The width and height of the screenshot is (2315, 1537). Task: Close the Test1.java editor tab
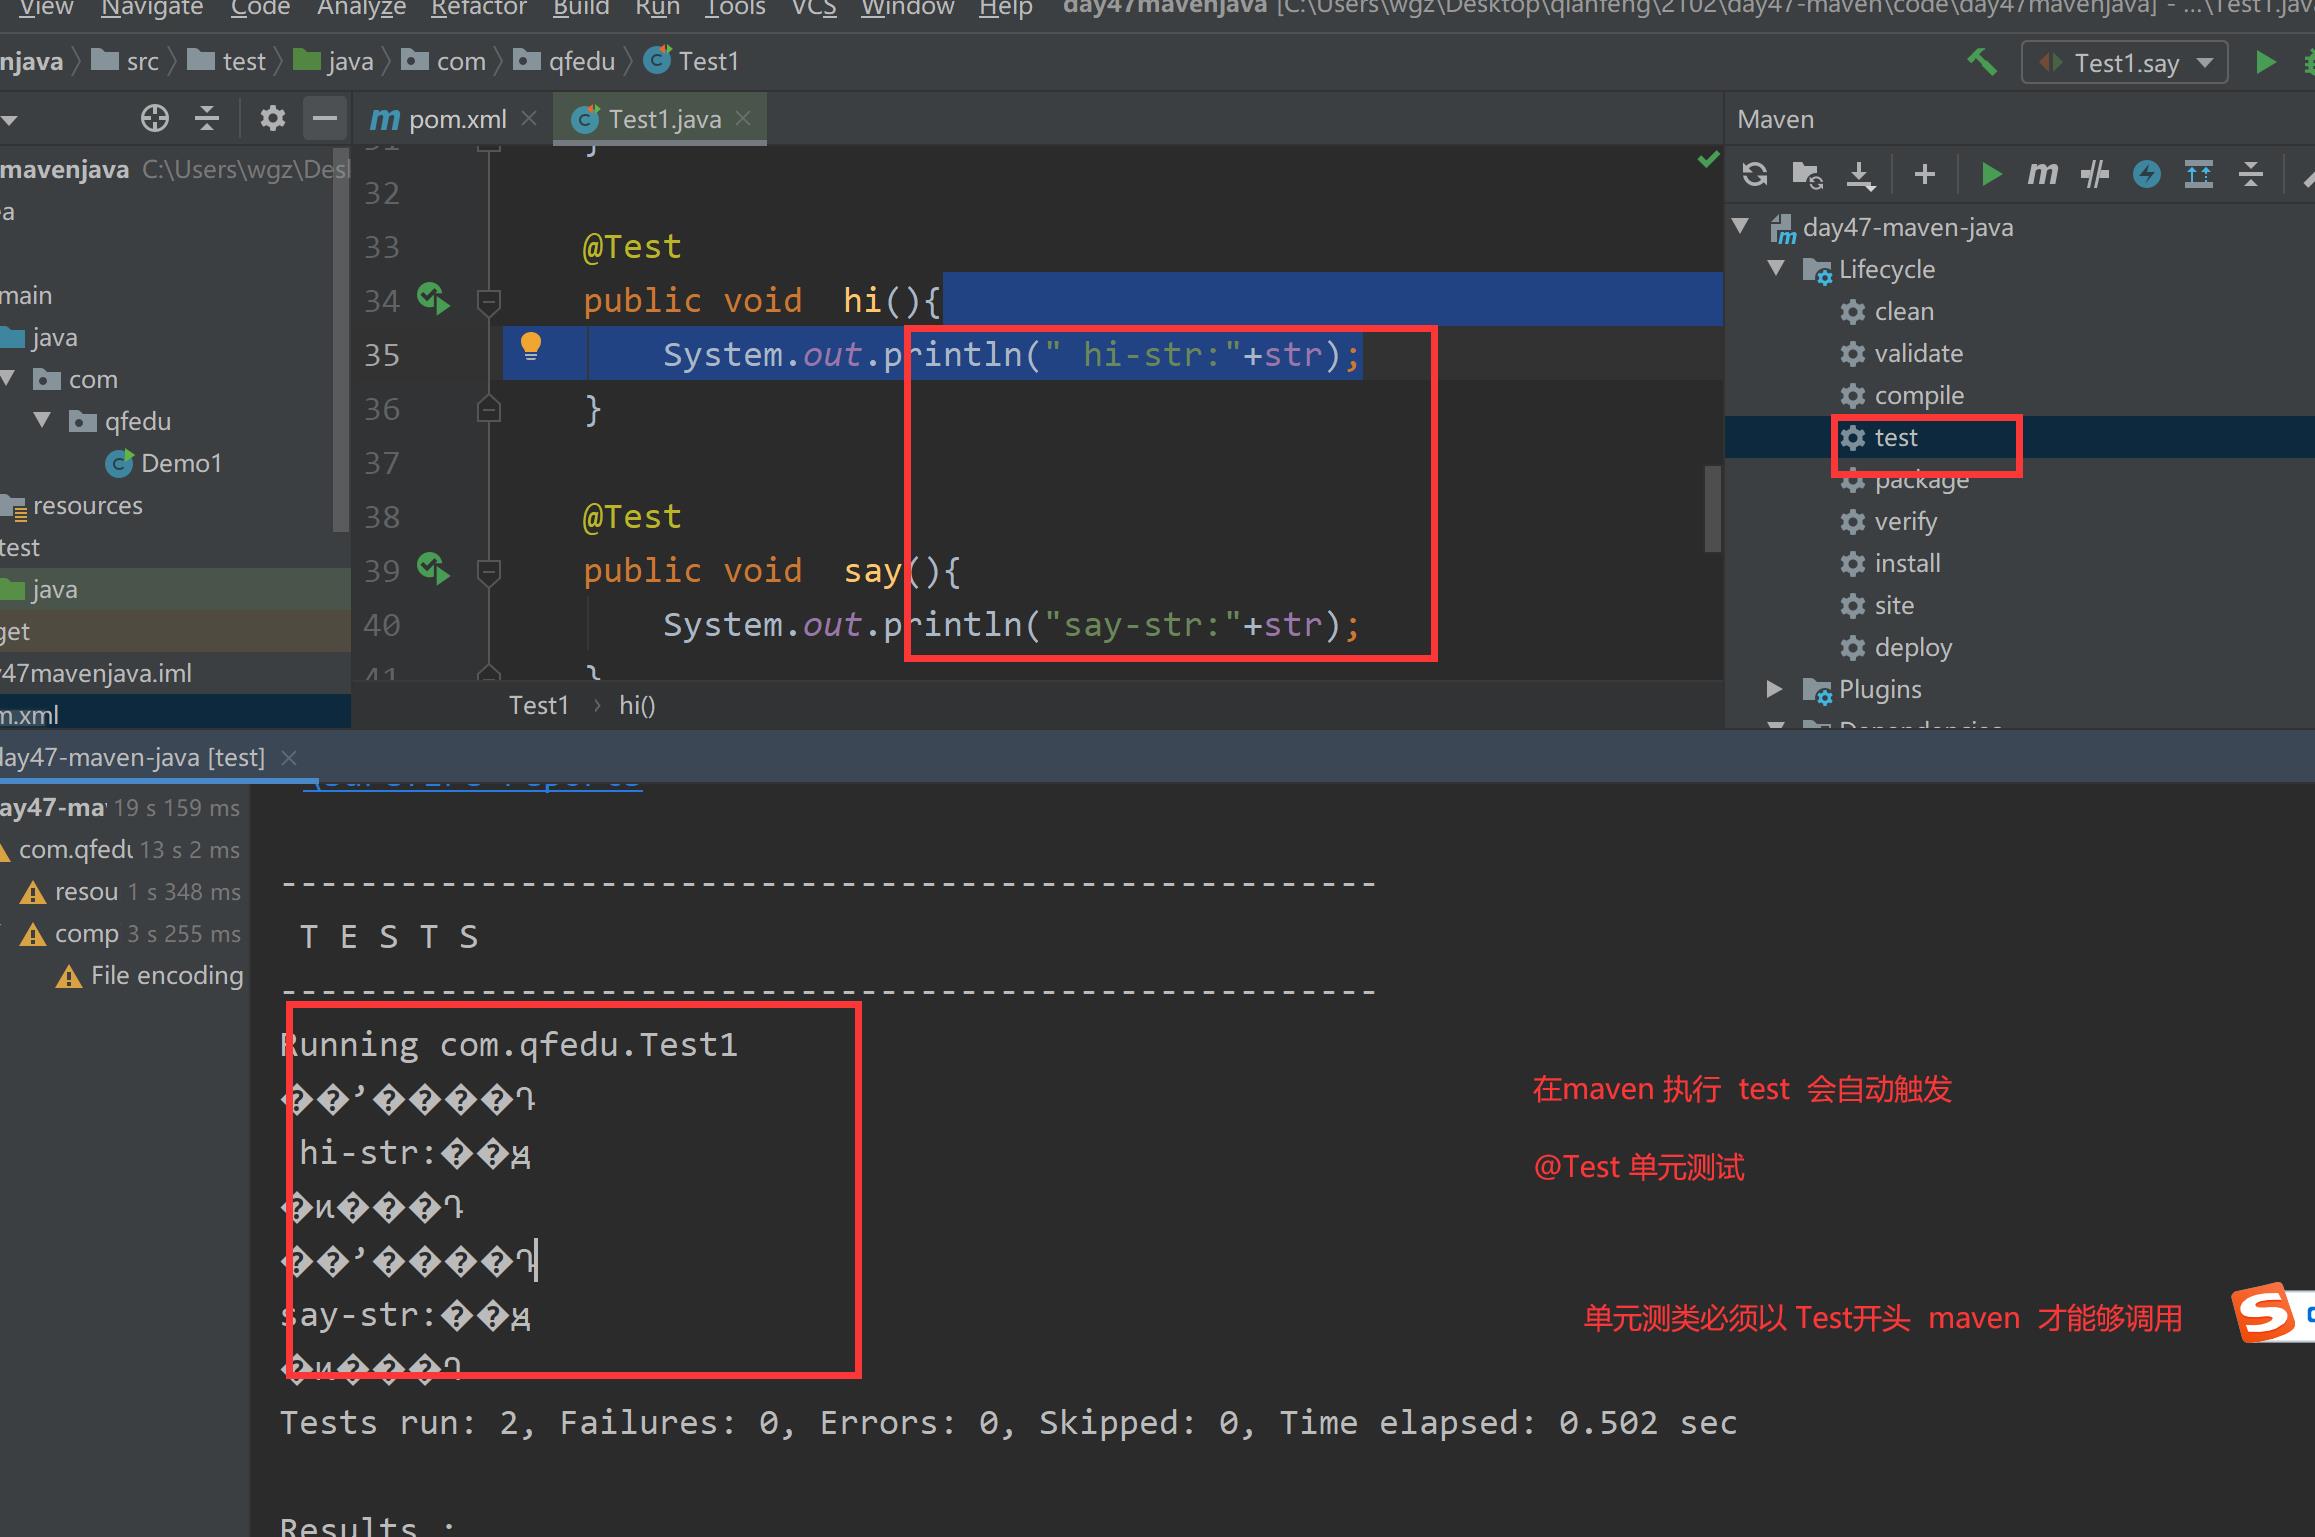pos(743,118)
